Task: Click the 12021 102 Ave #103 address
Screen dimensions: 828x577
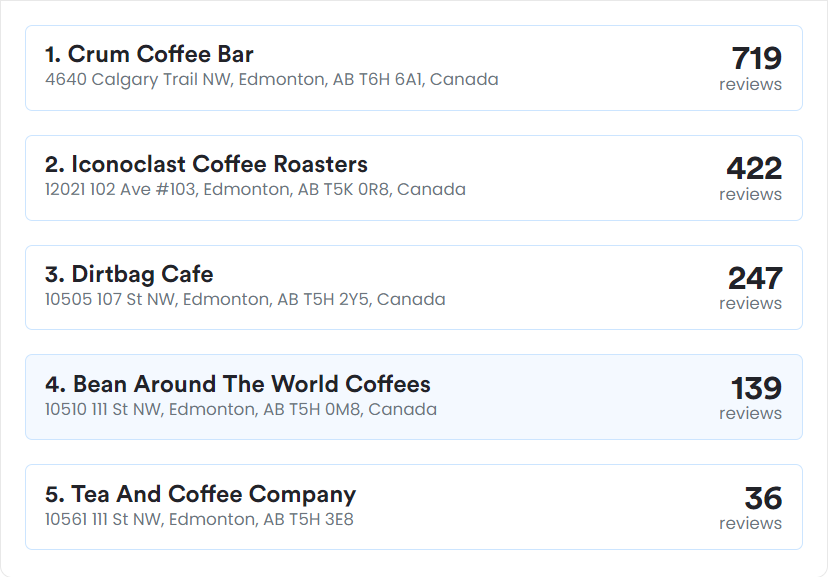Action: [x=255, y=189]
